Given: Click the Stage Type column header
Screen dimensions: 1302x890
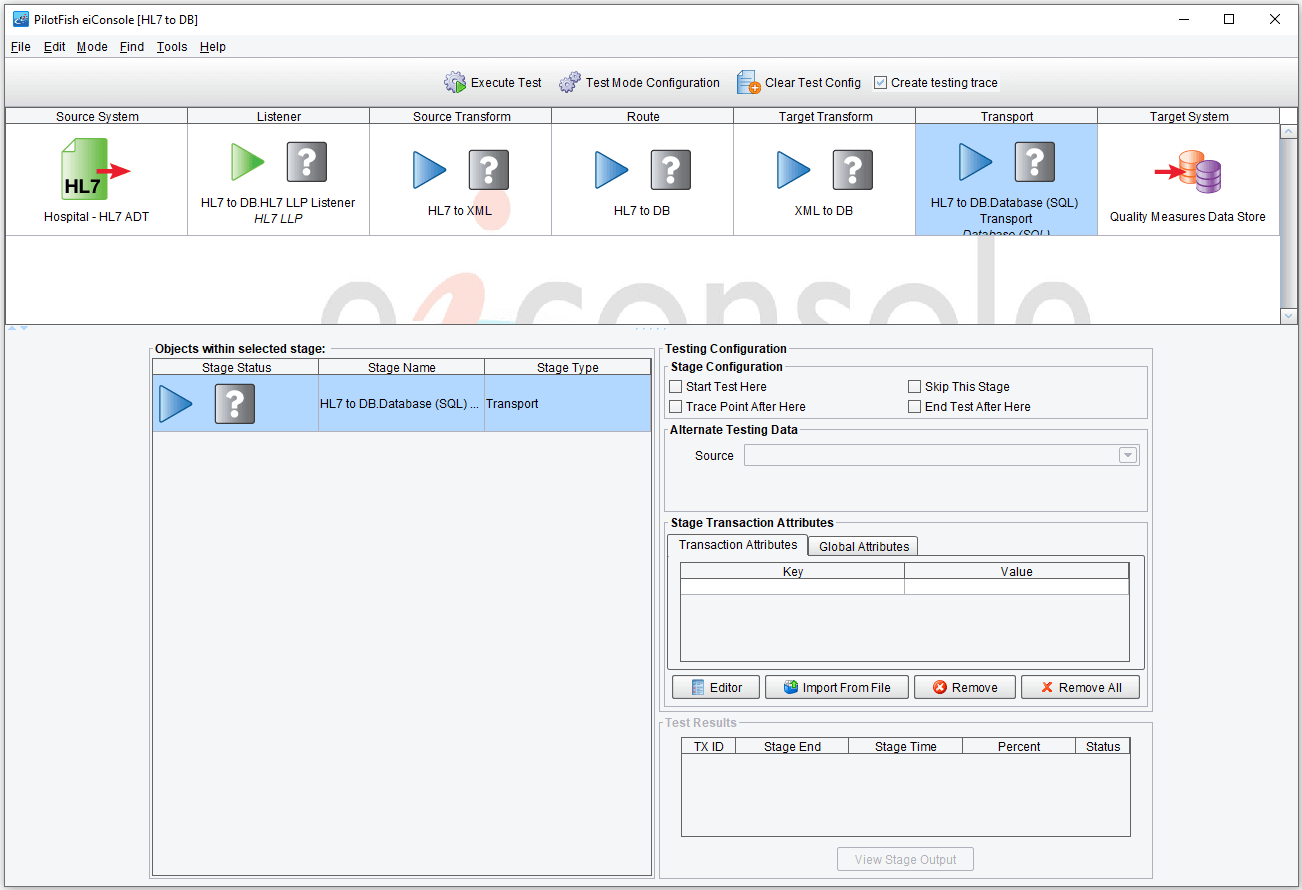Looking at the screenshot, I should [x=568, y=367].
